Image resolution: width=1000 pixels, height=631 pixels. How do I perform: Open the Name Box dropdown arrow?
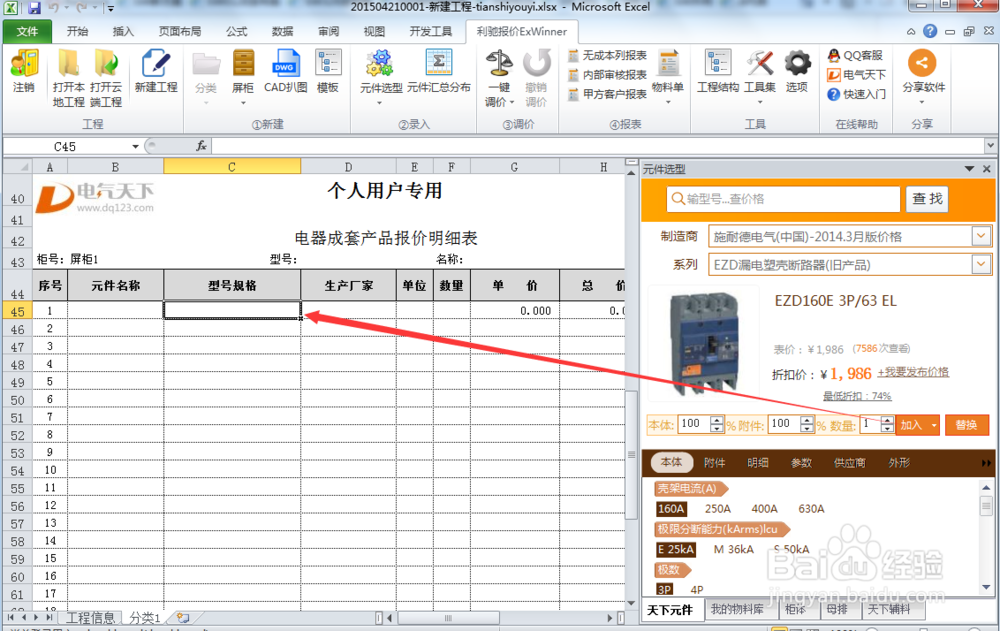tap(135, 147)
